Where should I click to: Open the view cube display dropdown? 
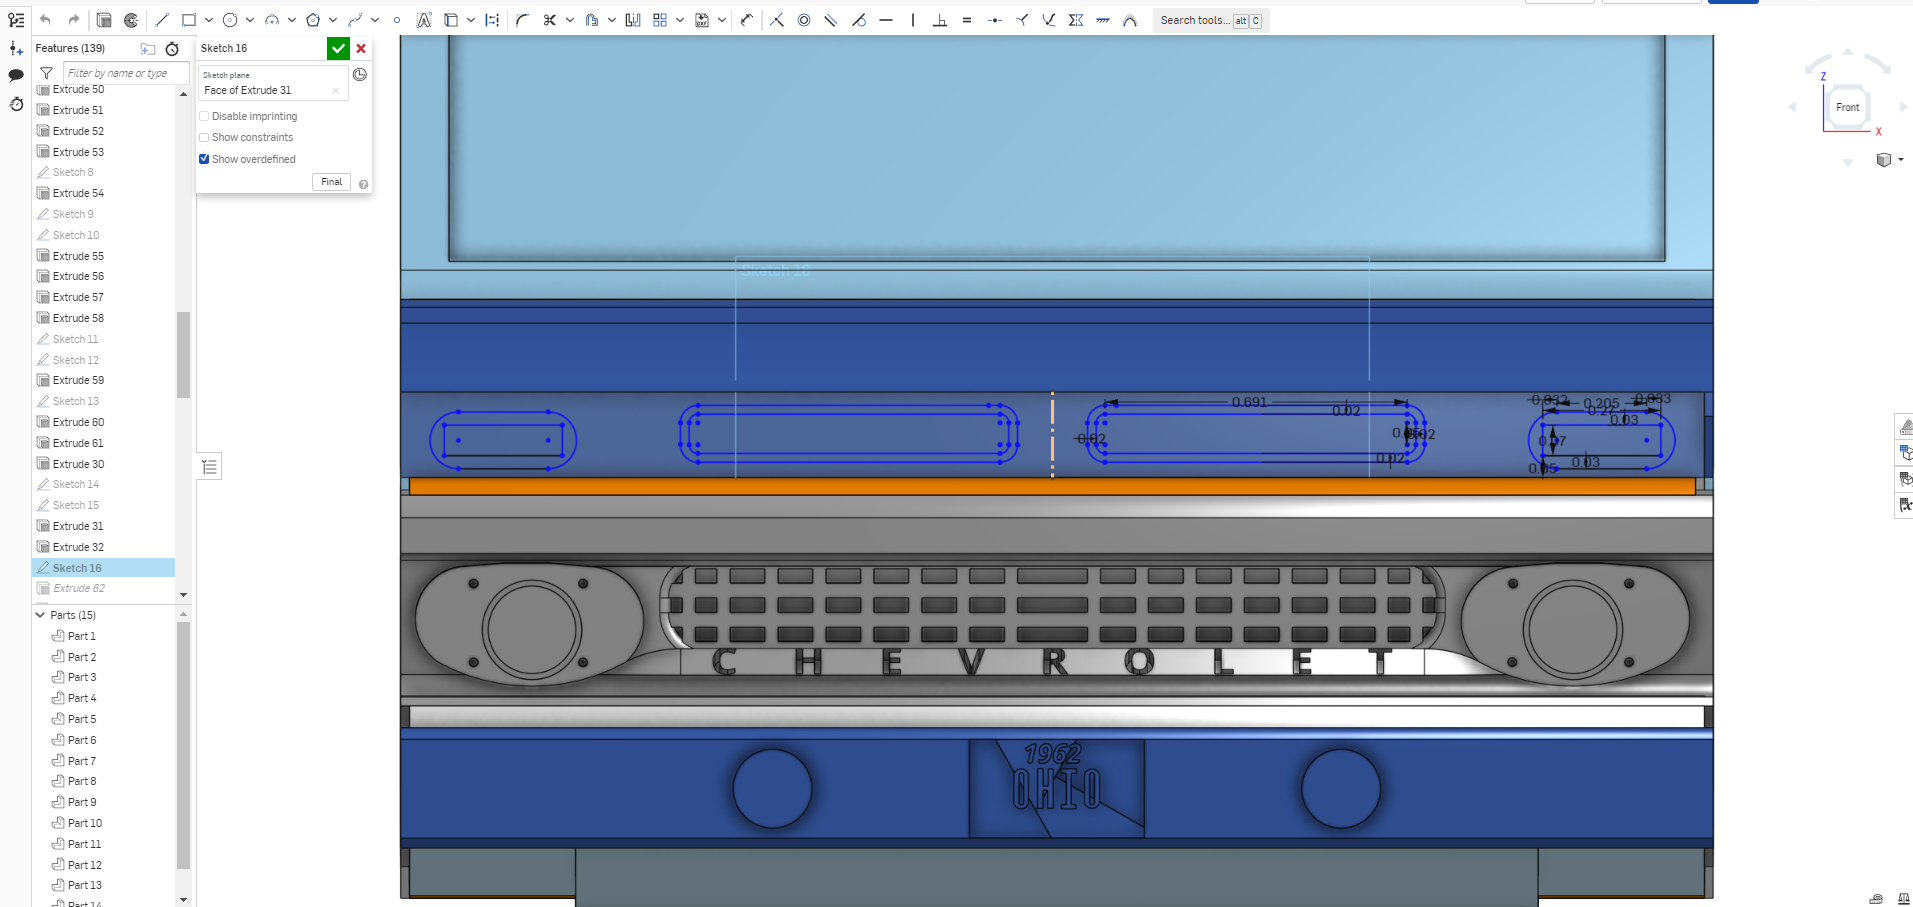pos(1901,160)
